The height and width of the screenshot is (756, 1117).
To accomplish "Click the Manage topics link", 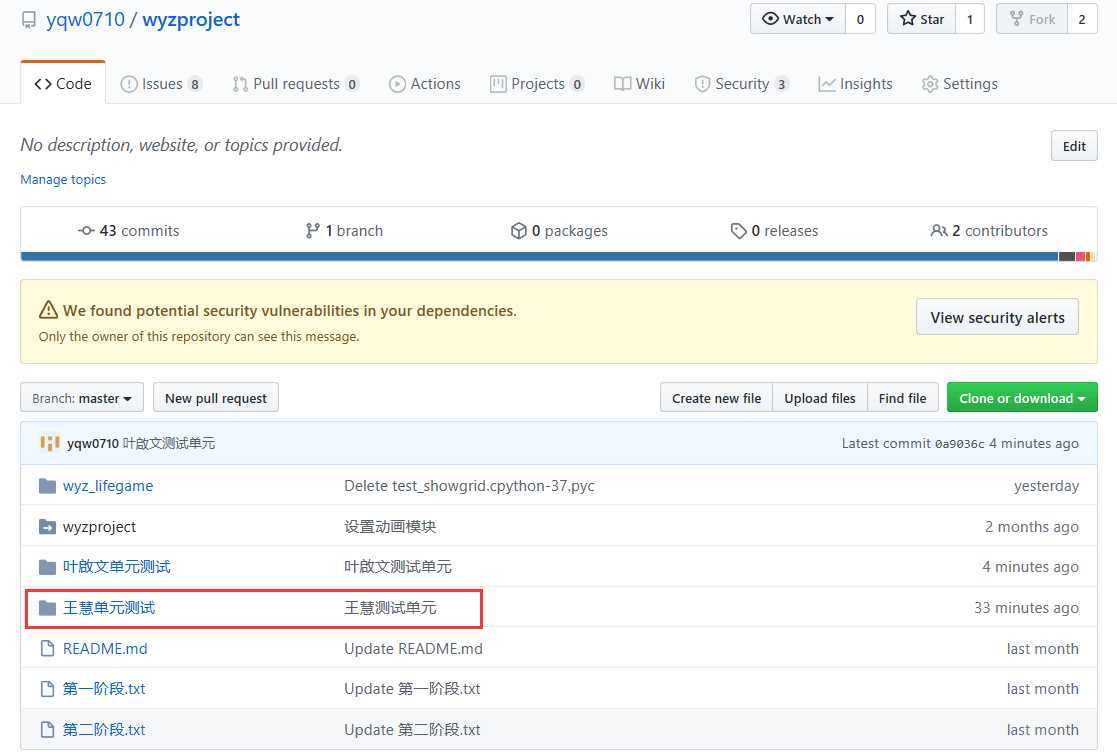I will (63, 180).
